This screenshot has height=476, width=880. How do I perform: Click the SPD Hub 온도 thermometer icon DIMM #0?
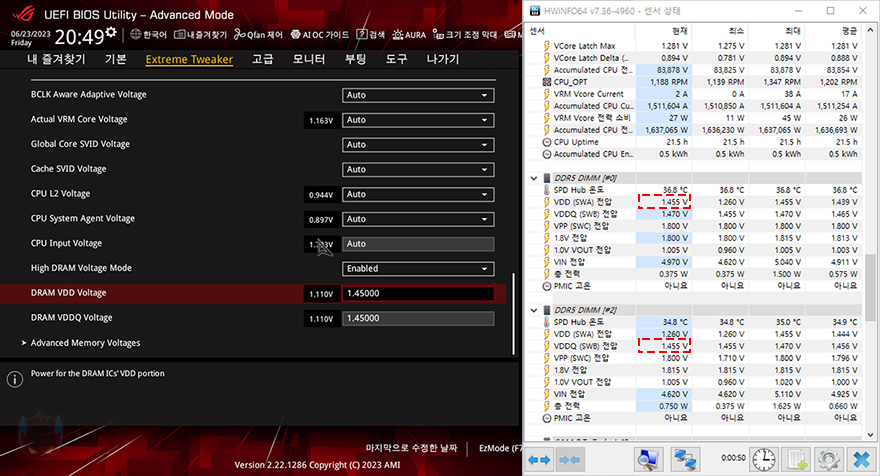(x=547, y=190)
